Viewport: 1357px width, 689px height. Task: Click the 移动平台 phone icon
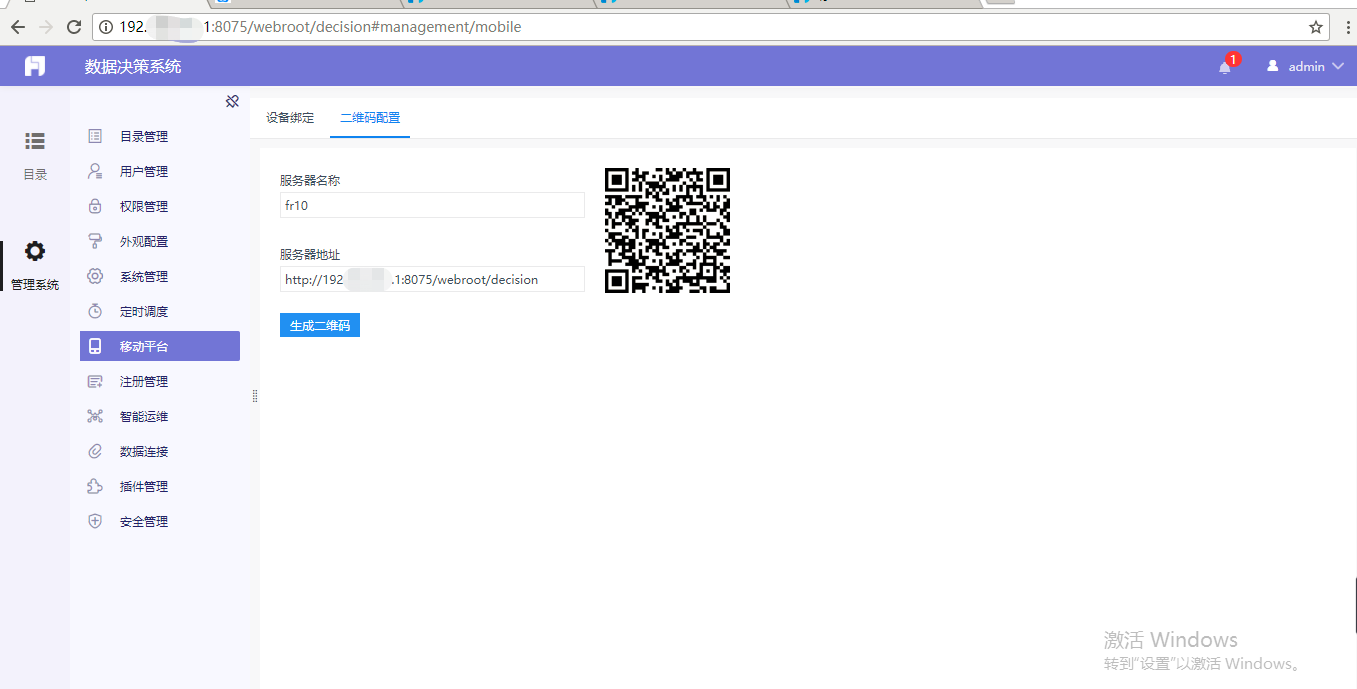95,346
